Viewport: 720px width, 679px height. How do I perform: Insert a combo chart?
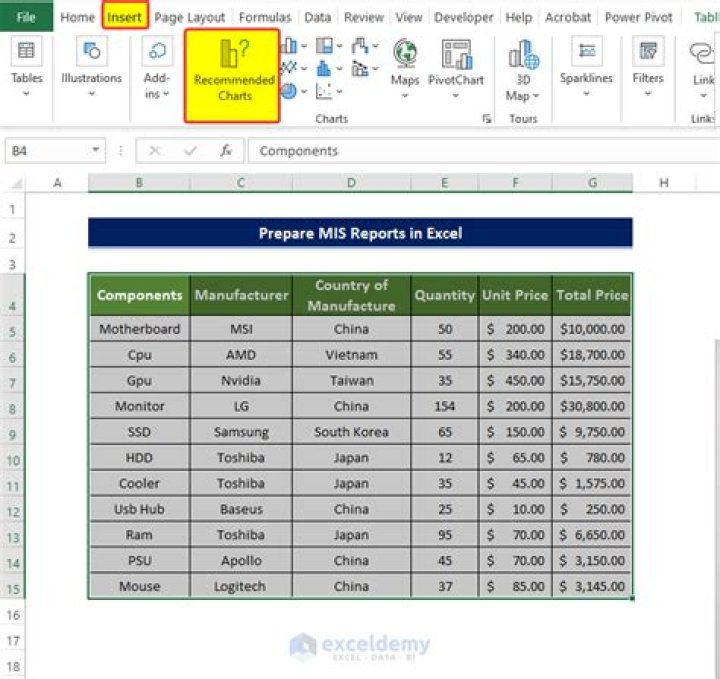pos(360,69)
